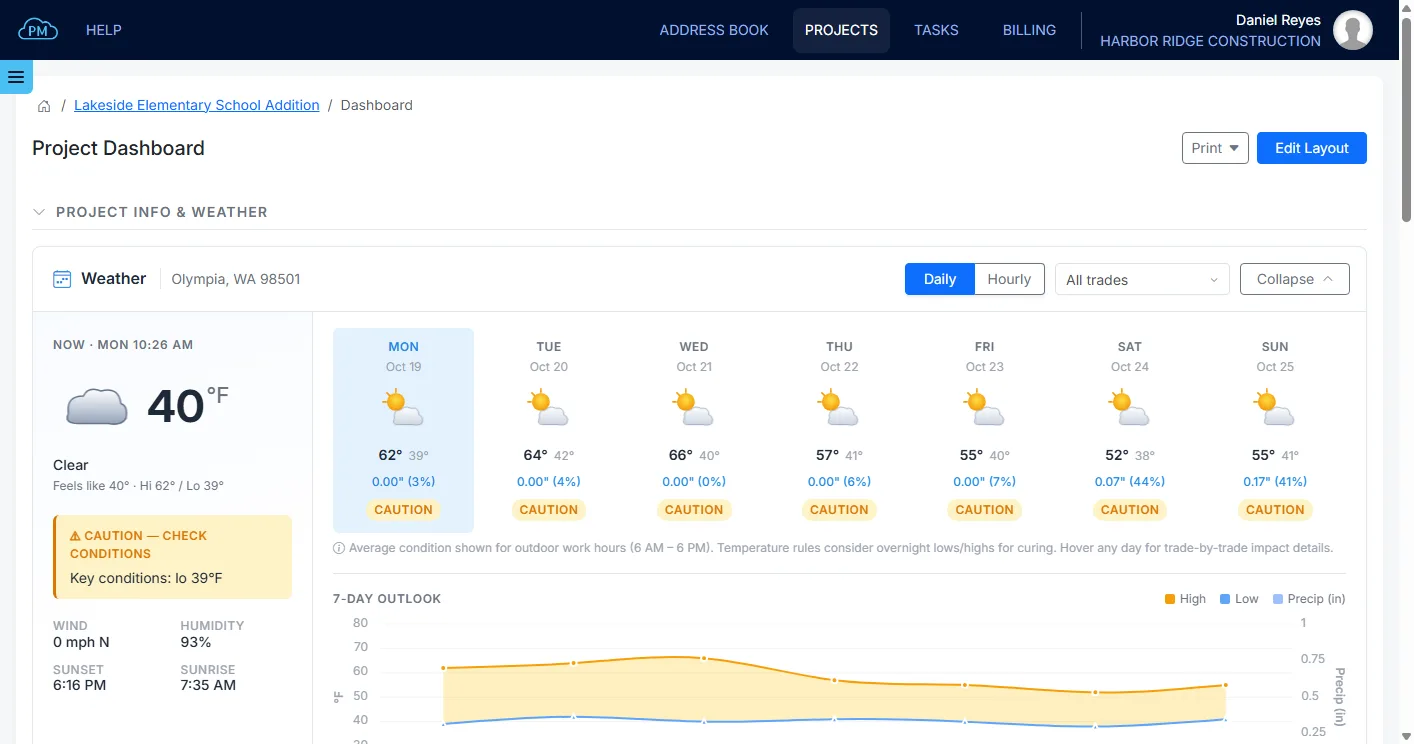Select the Monday Oct 19 forecast card

(x=403, y=430)
